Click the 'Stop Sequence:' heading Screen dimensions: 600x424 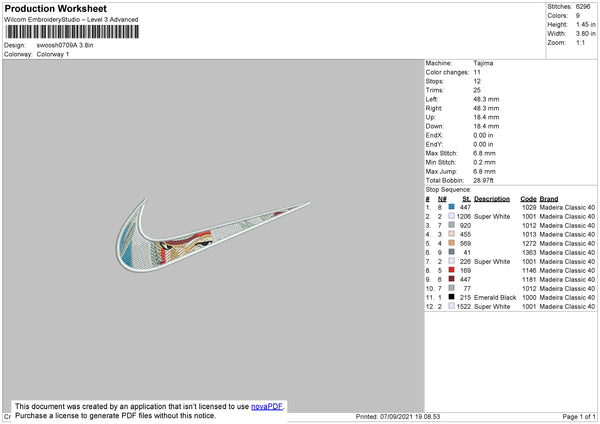pos(448,189)
